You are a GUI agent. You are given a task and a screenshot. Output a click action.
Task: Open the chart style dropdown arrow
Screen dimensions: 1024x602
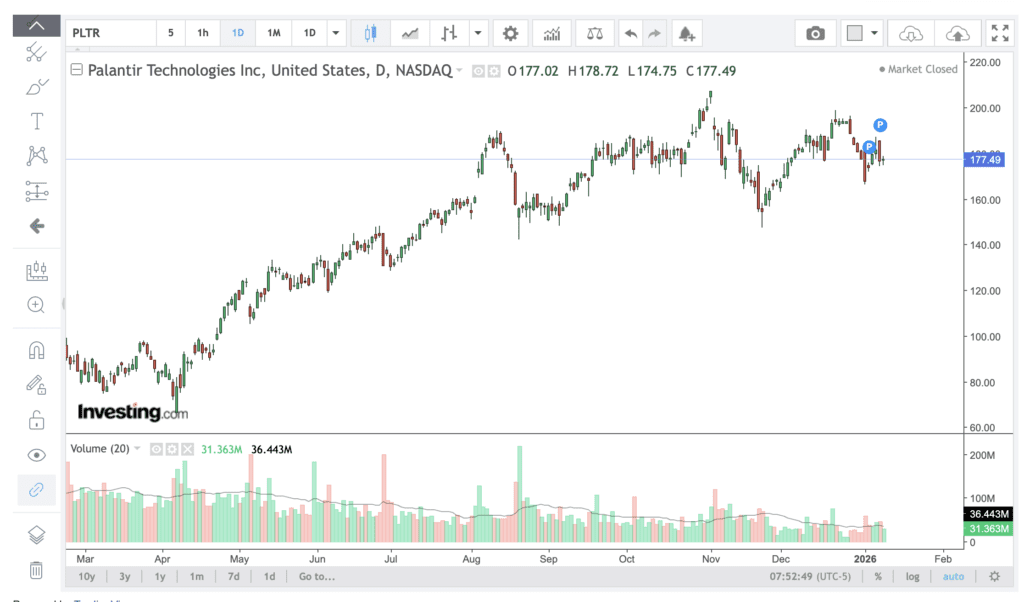click(479, 33)
